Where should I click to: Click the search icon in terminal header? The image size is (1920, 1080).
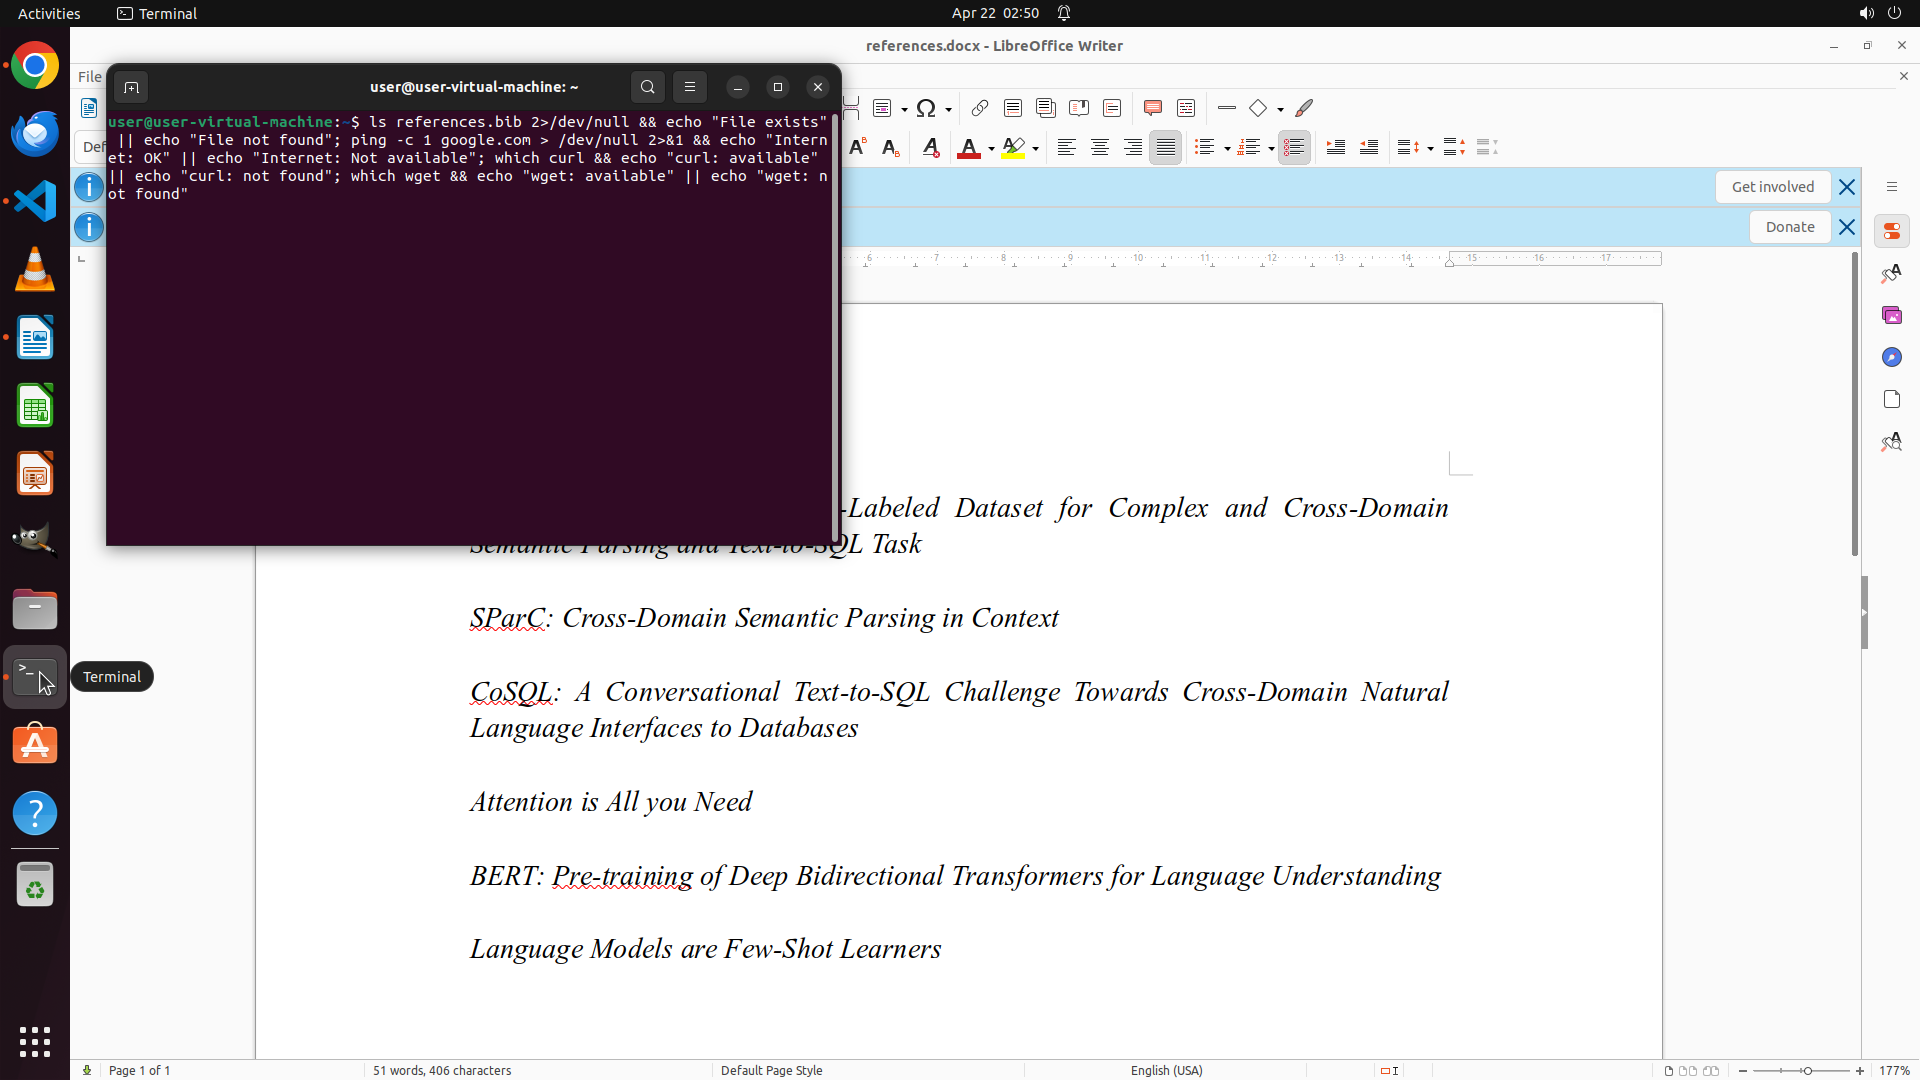pyautogui.click(x=648, y=87)
